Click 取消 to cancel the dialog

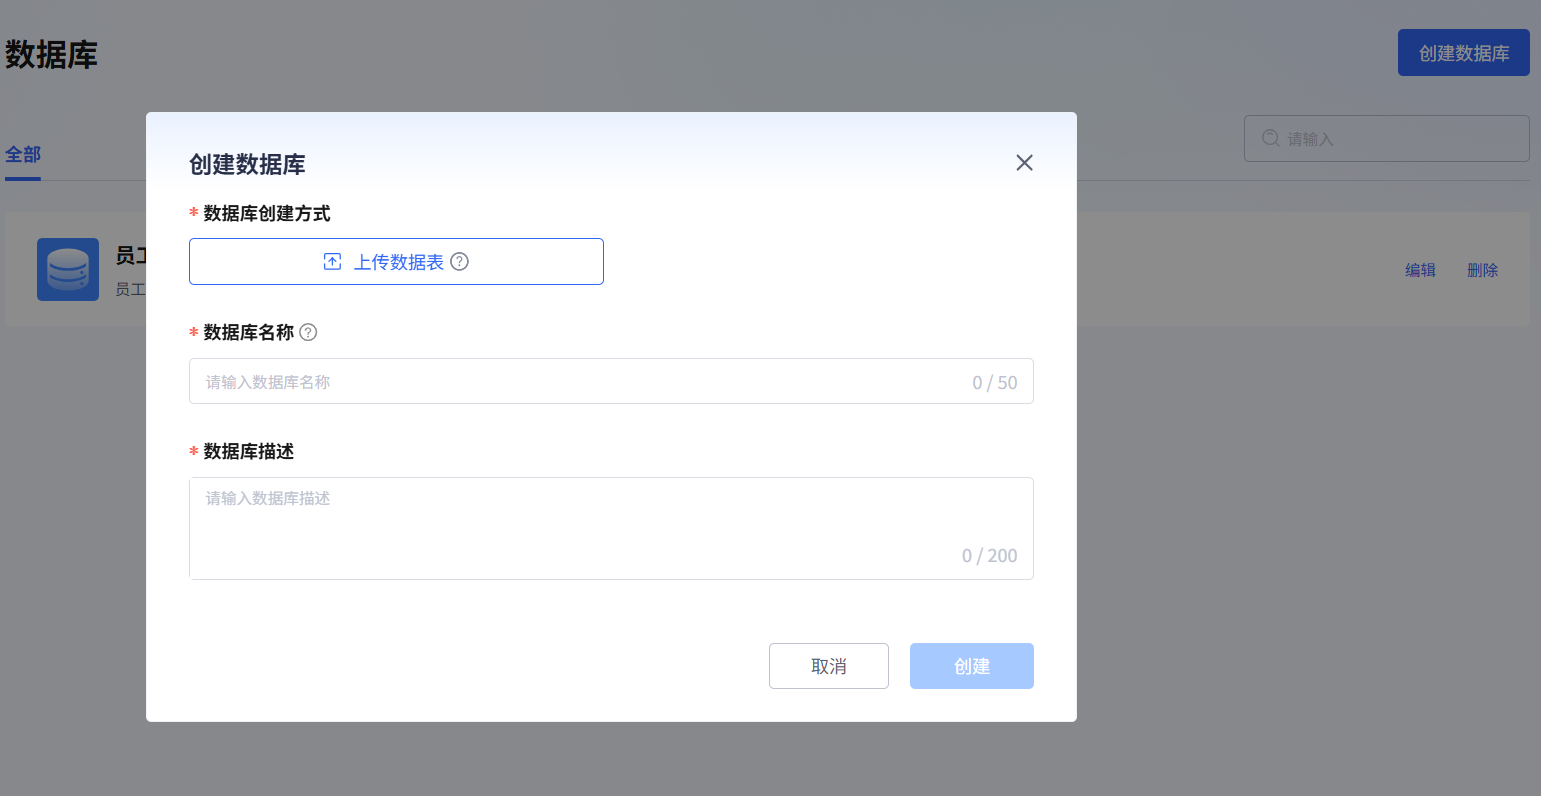pyautogui.click(x=829, y=666)
